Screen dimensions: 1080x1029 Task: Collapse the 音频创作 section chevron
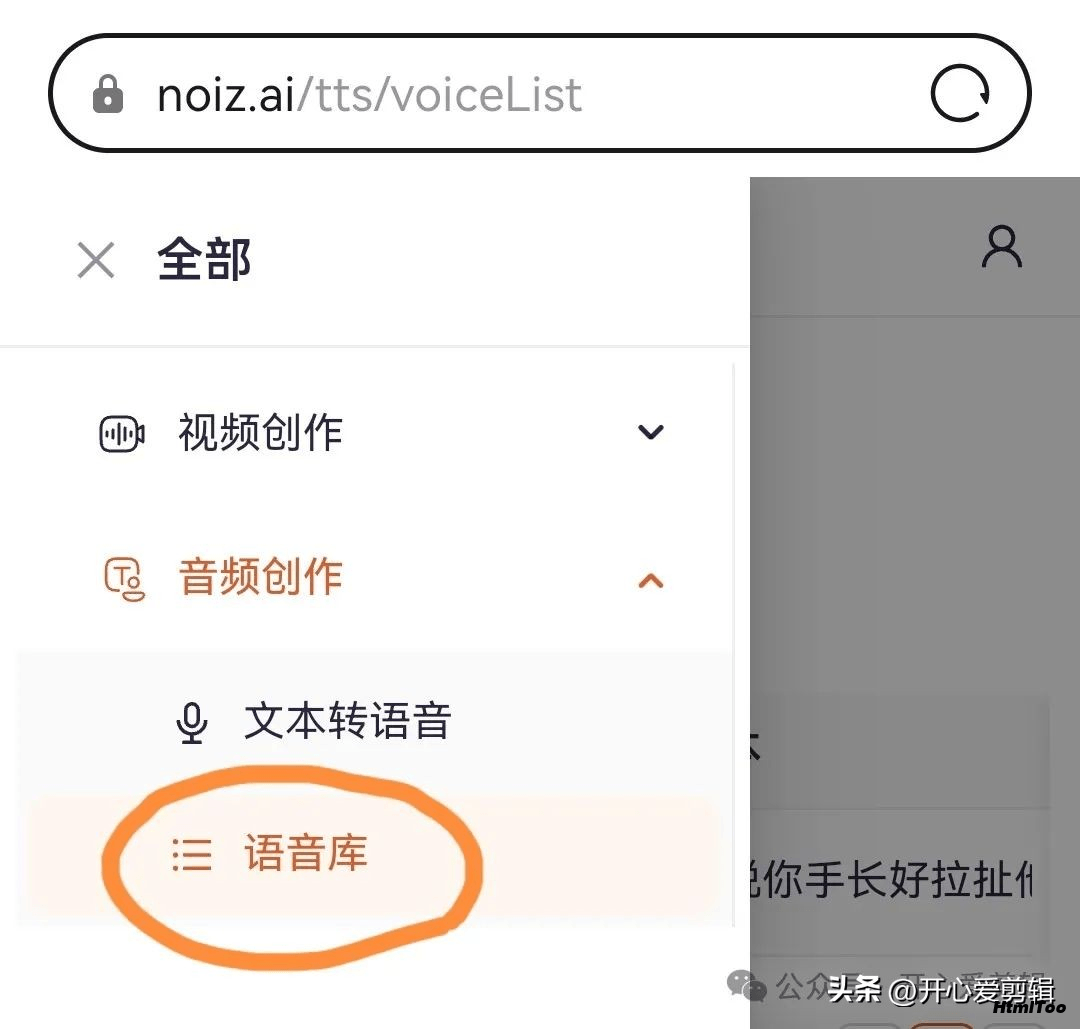[x=650, y=581]
